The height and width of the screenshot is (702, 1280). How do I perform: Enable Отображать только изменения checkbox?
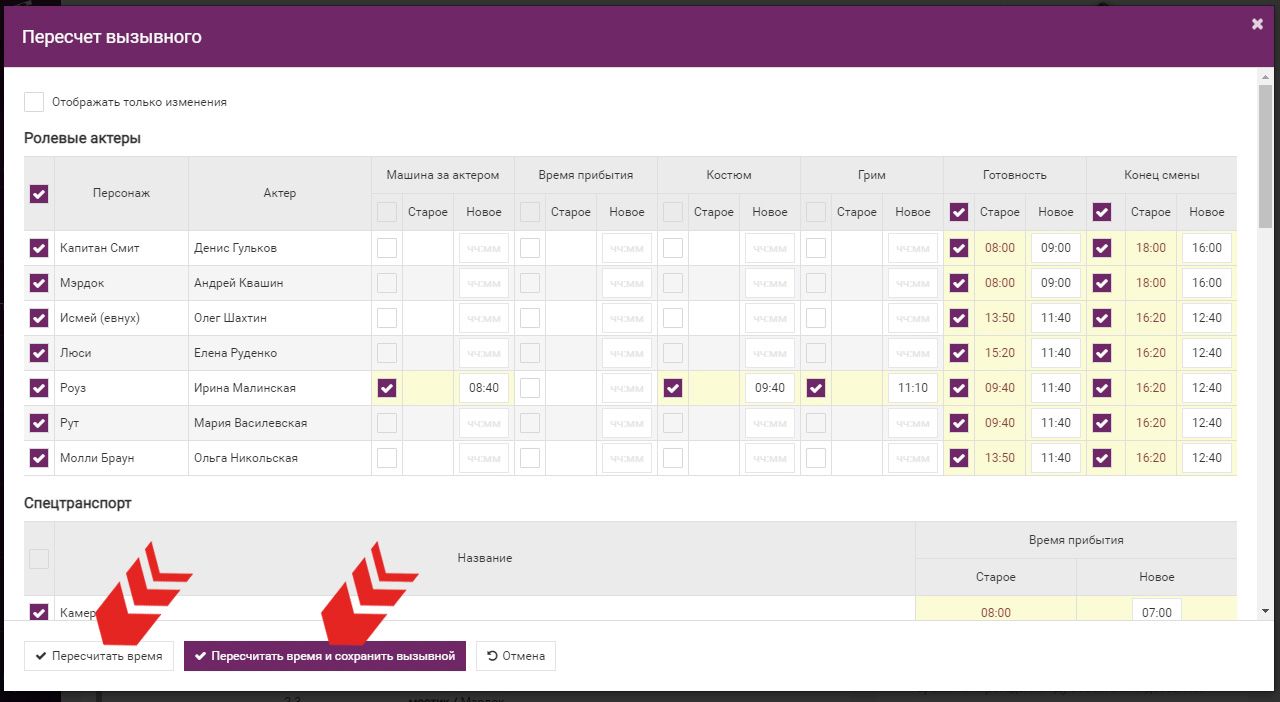tap(35, 102)
